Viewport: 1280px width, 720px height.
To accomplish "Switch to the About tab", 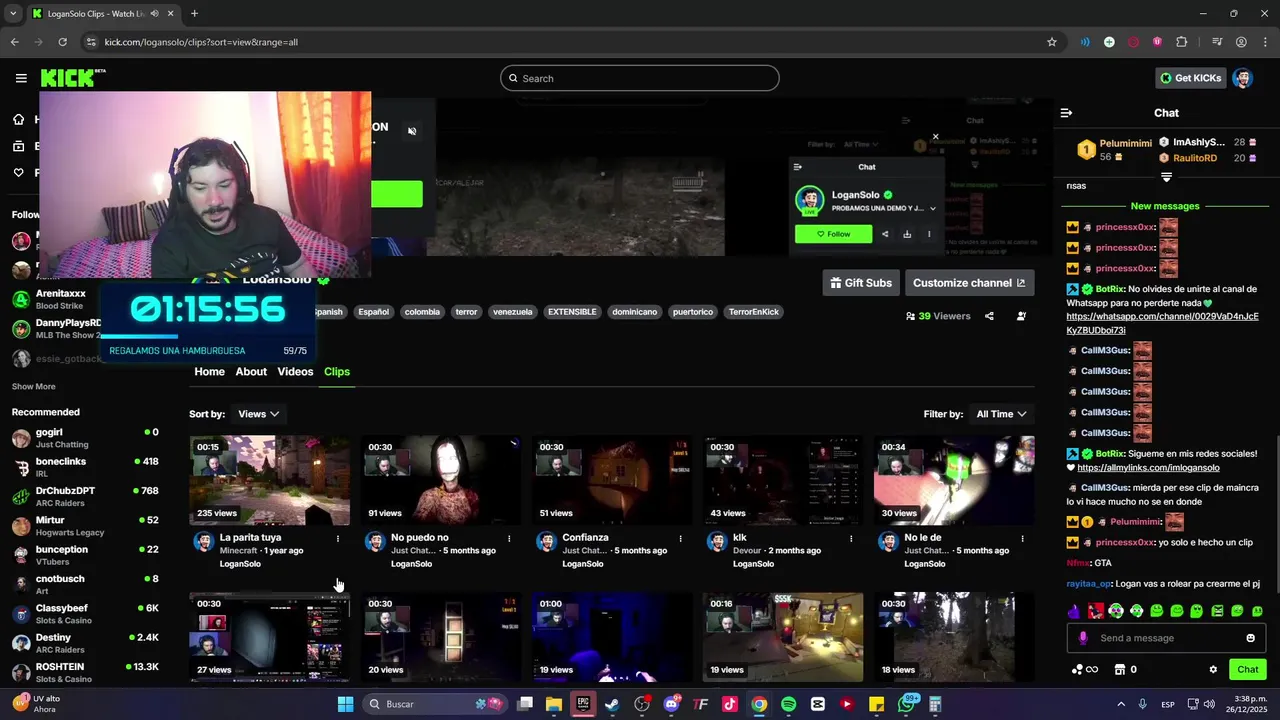I will pyautogui.click(x=251, y=371).
